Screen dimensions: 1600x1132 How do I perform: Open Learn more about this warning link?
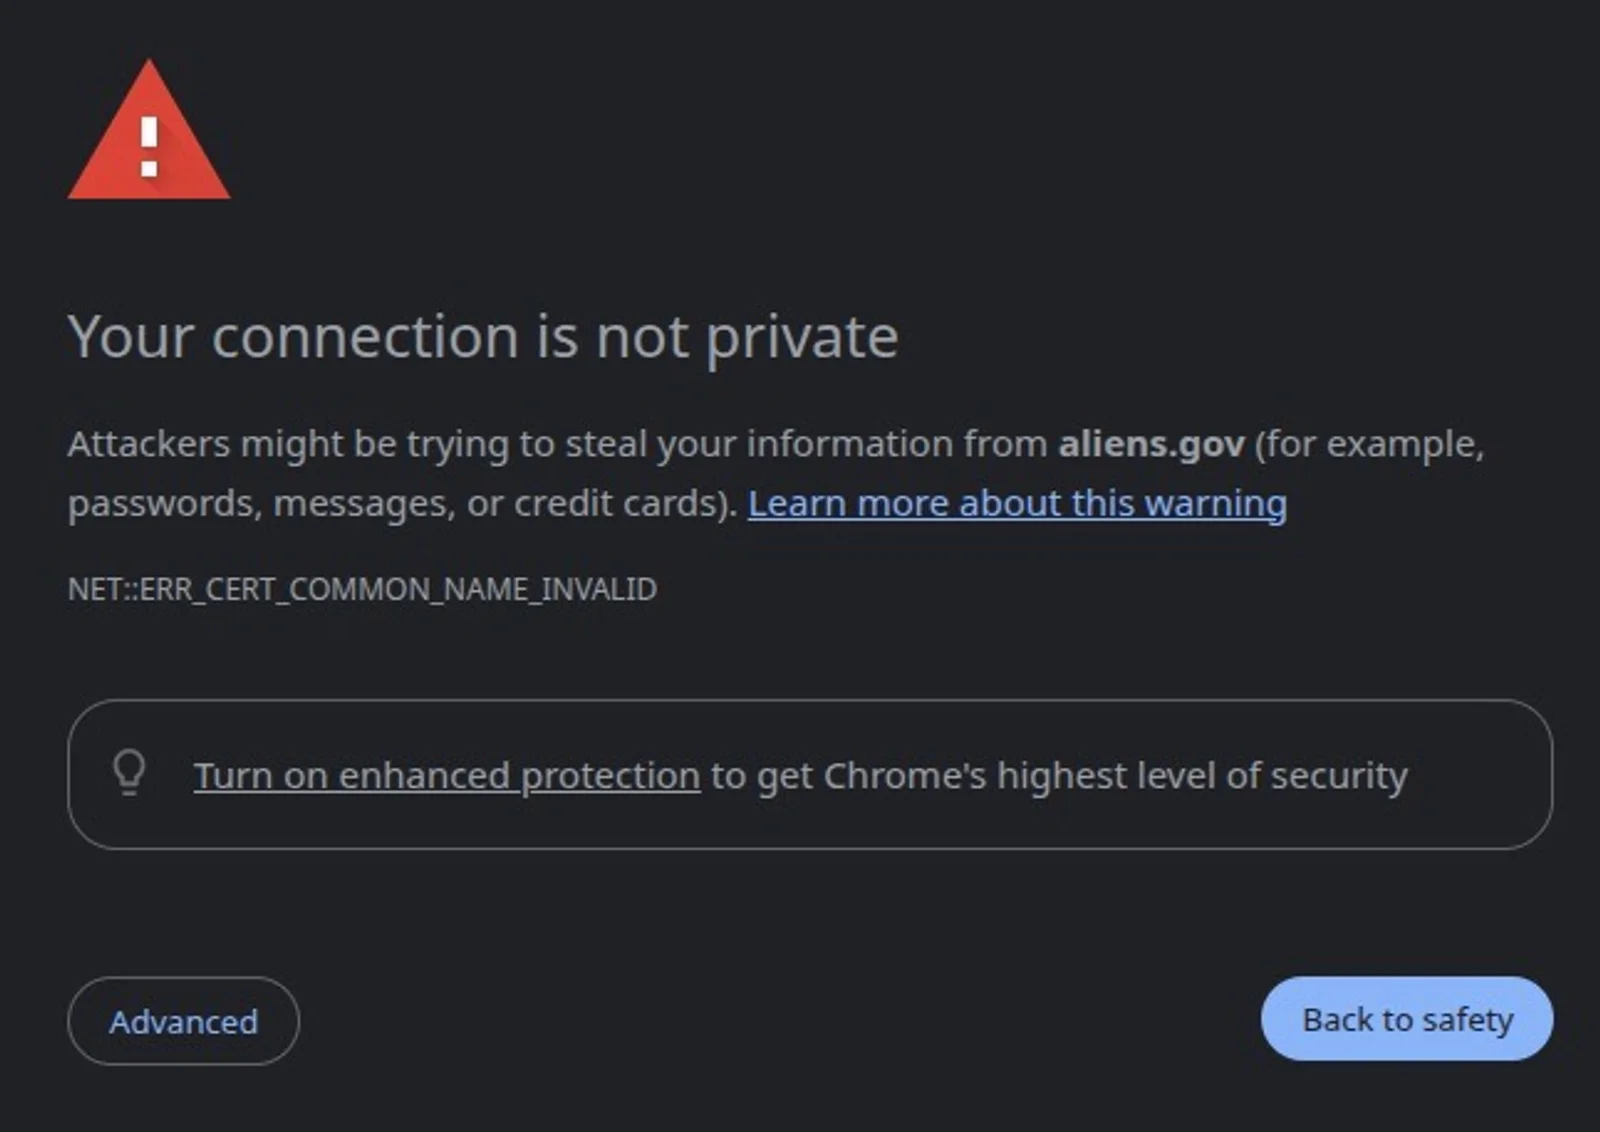coord(1017,503)
